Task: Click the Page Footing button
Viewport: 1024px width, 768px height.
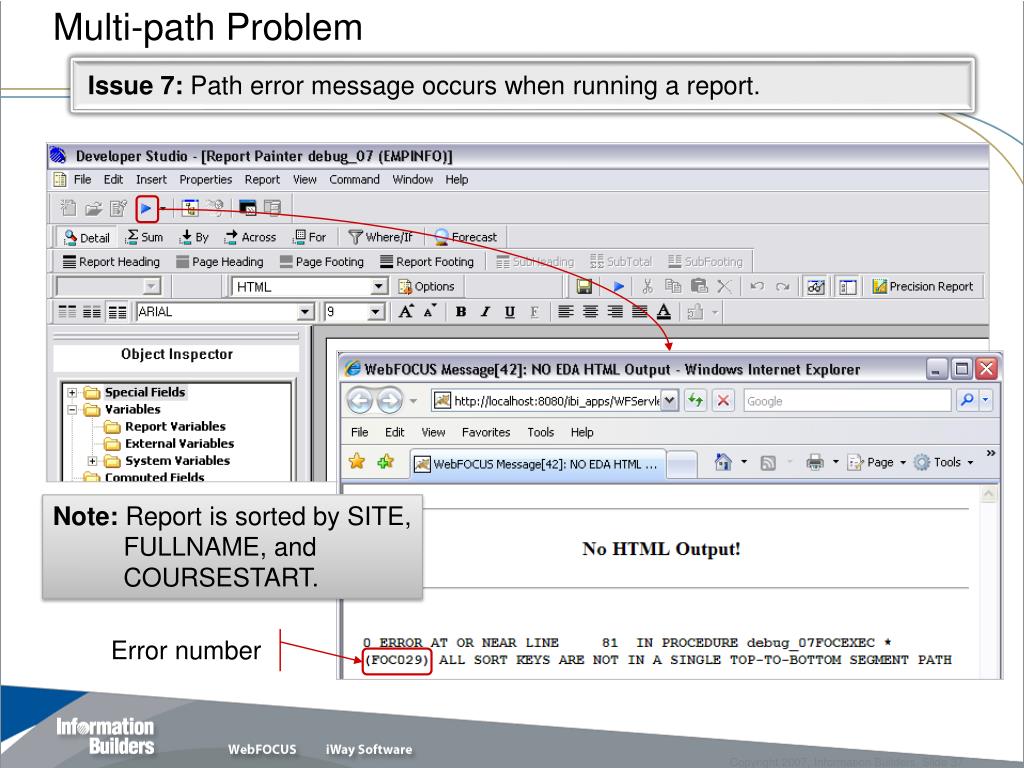Action: (x=321, y=261)
